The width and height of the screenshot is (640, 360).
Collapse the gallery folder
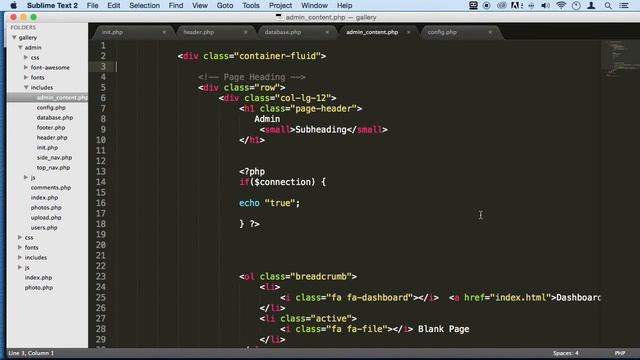click(14, 37)
